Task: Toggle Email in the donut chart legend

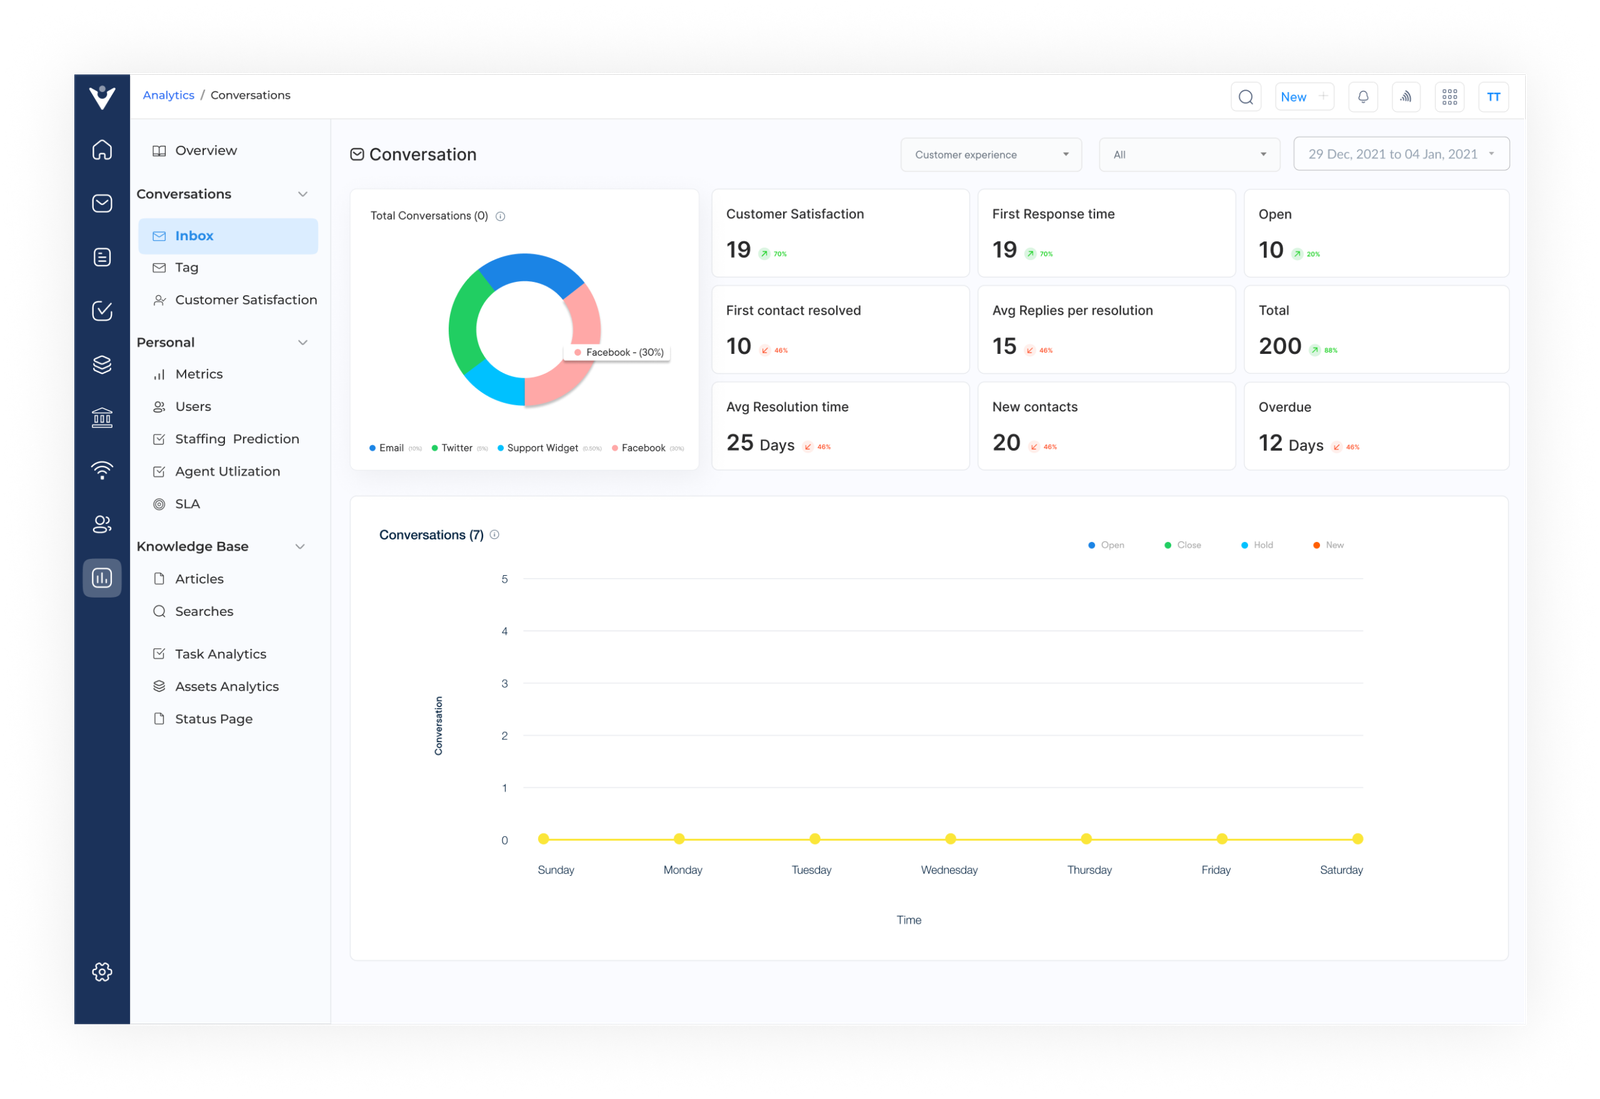Action: [395, 448]
